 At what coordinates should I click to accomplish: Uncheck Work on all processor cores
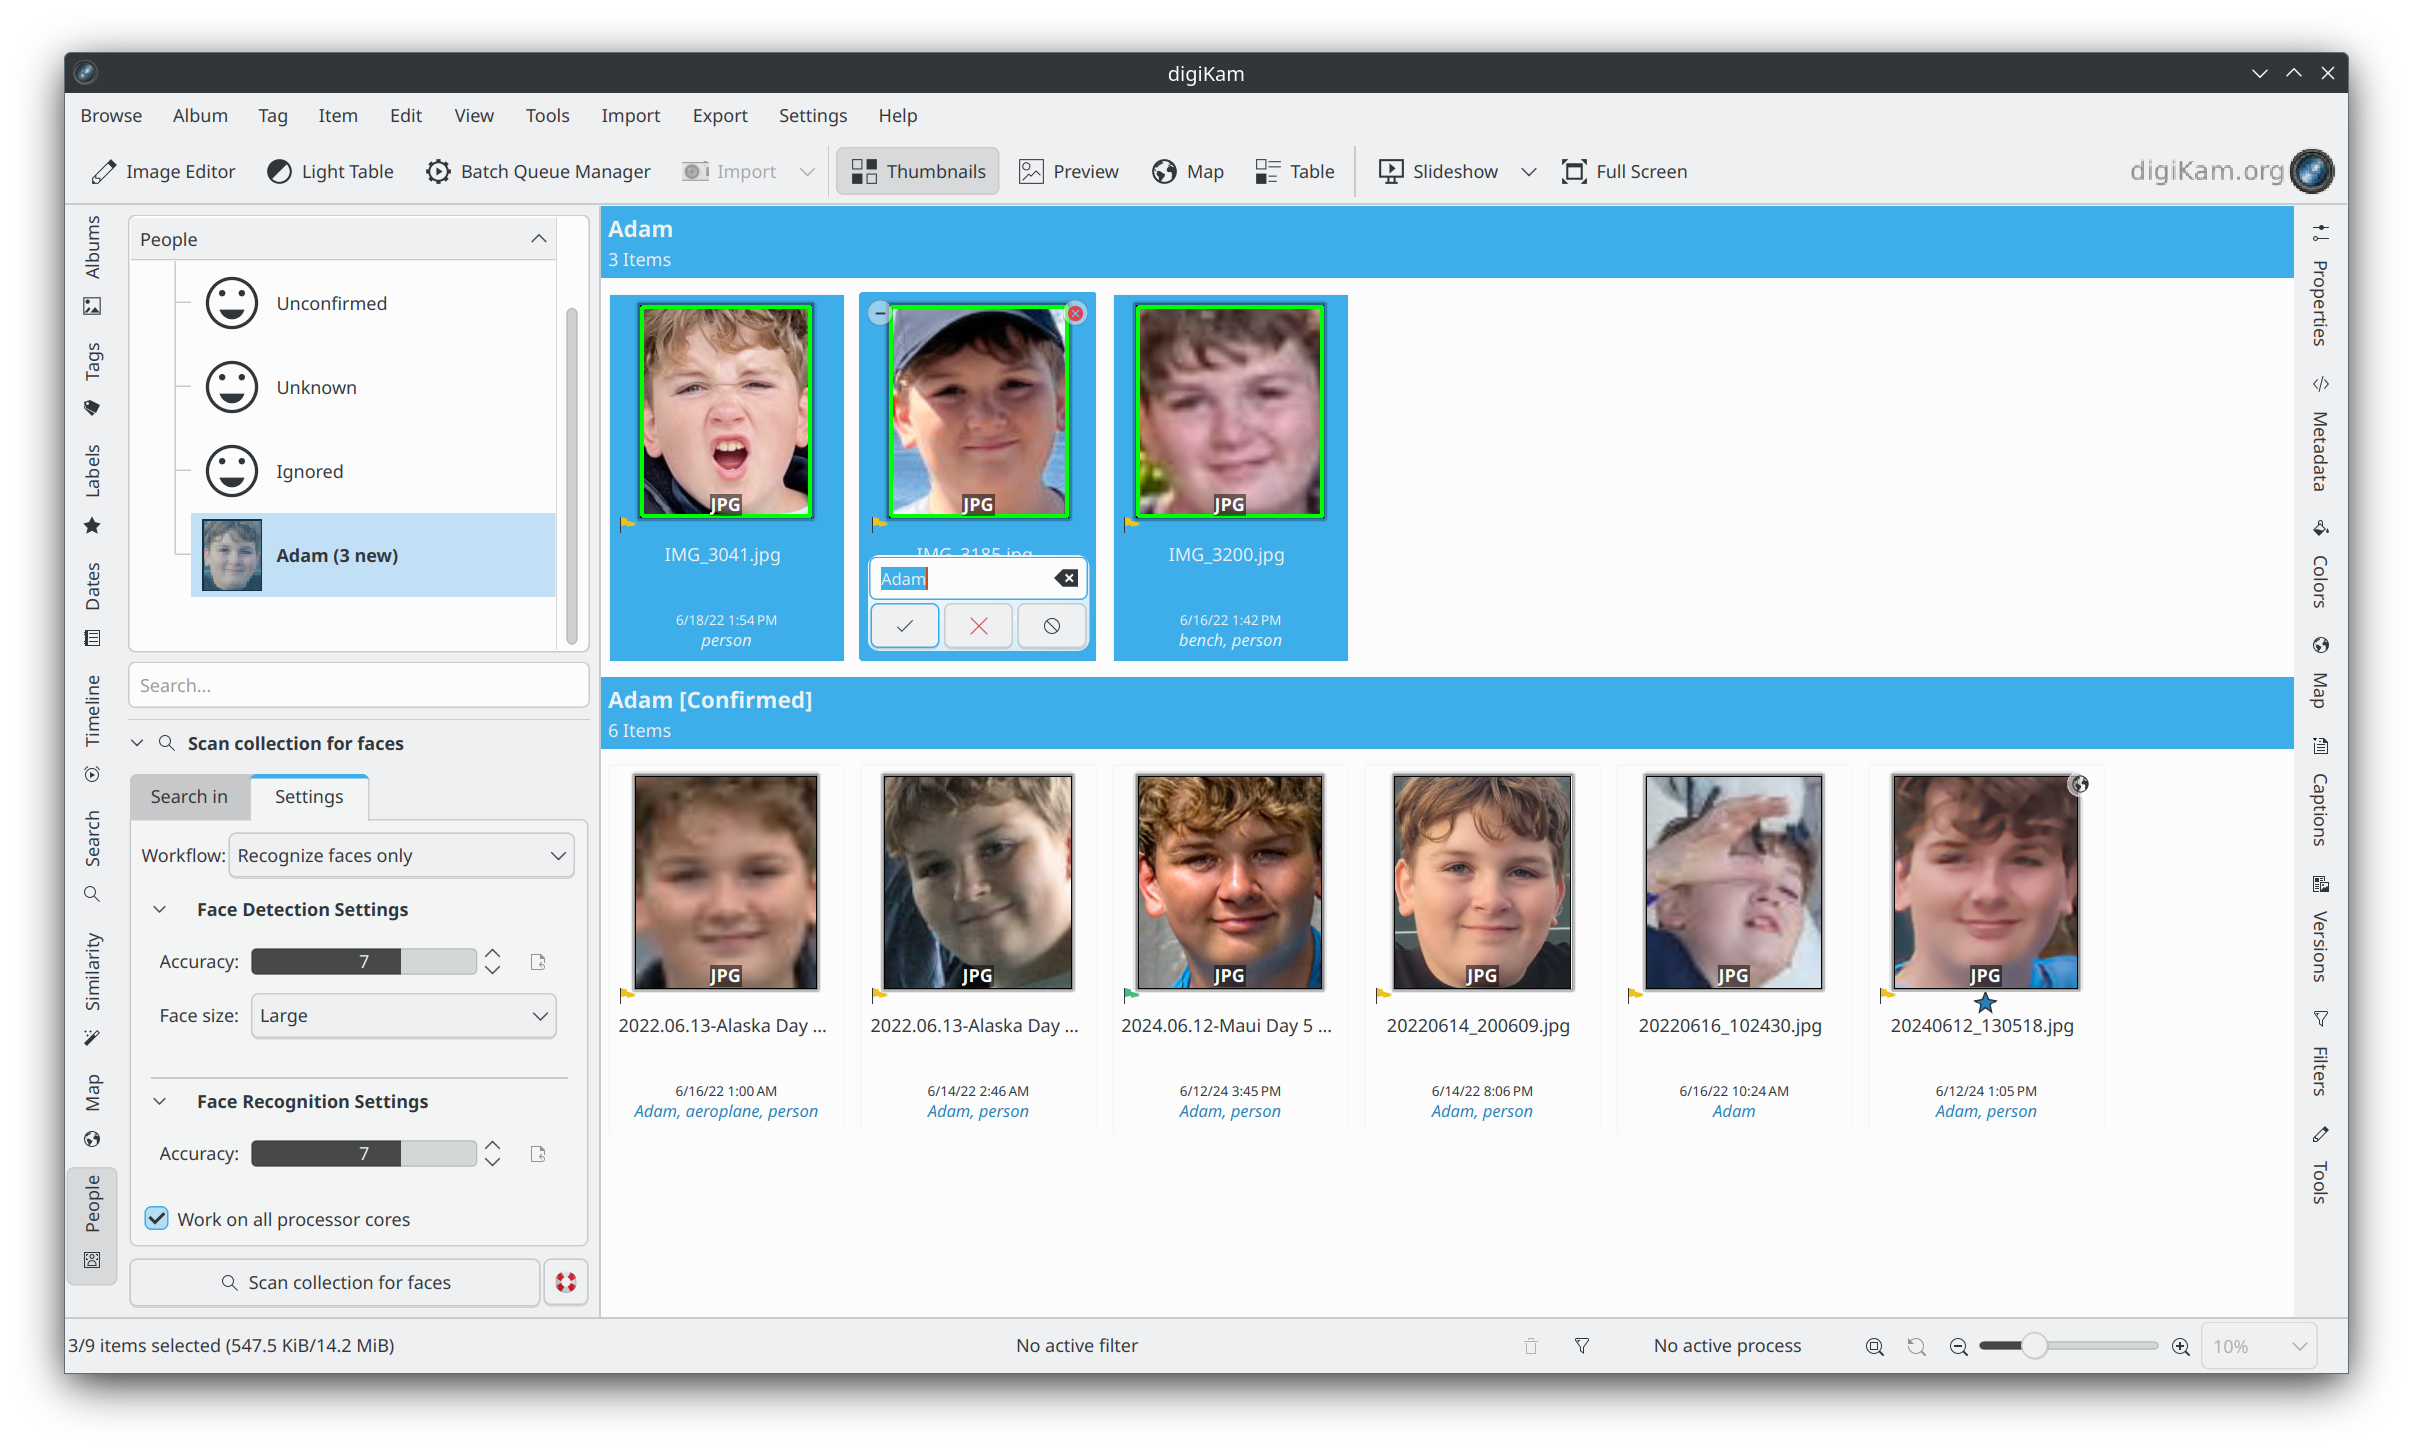coord(157,1218)
